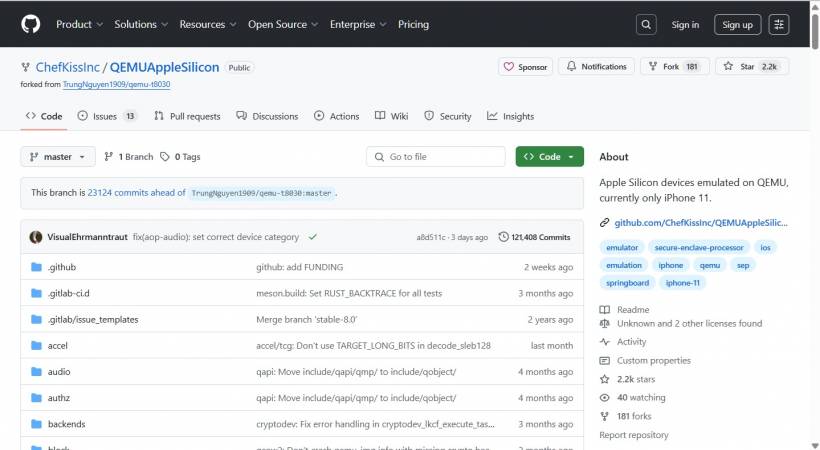Open the ChefKissInc owner link
The height and width of the screenshot is (450, 820).
pos(67,68)
